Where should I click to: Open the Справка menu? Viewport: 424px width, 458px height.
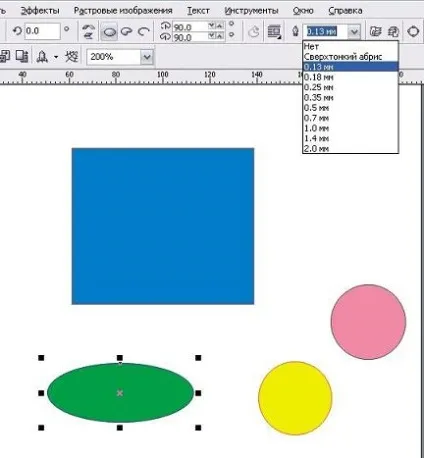345,11
